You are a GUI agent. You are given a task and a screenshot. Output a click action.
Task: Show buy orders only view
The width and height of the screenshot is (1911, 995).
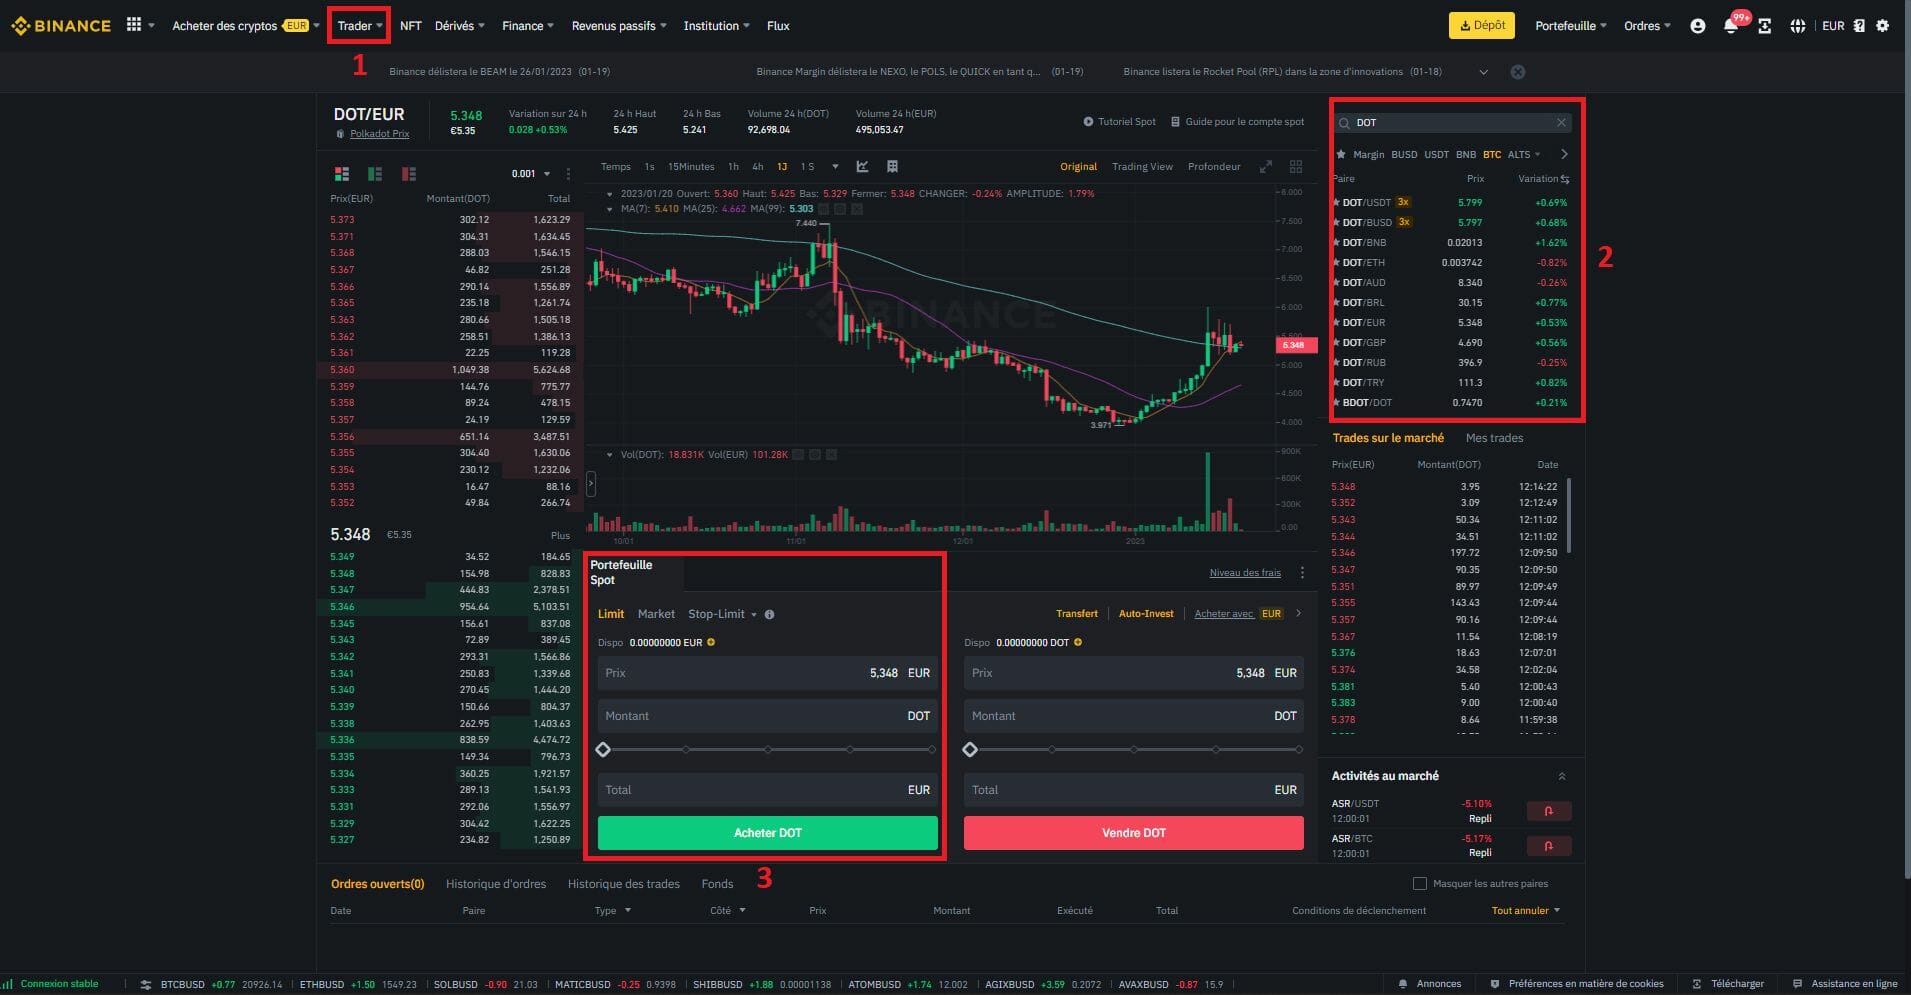[x=375, y=174]
